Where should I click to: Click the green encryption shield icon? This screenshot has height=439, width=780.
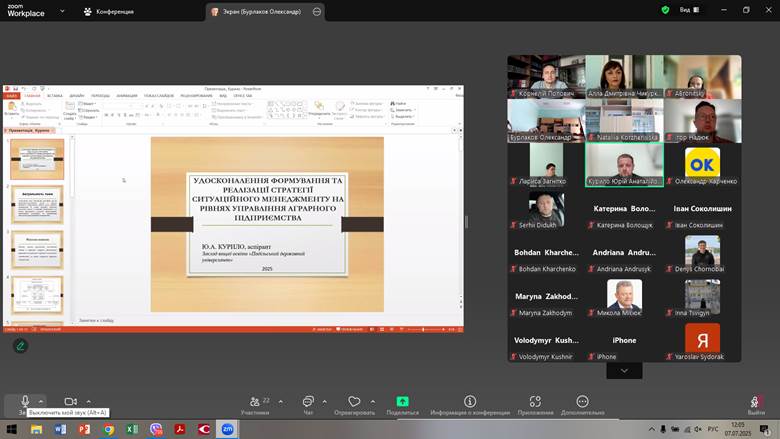pyautogui.click(x=665, y=10)
